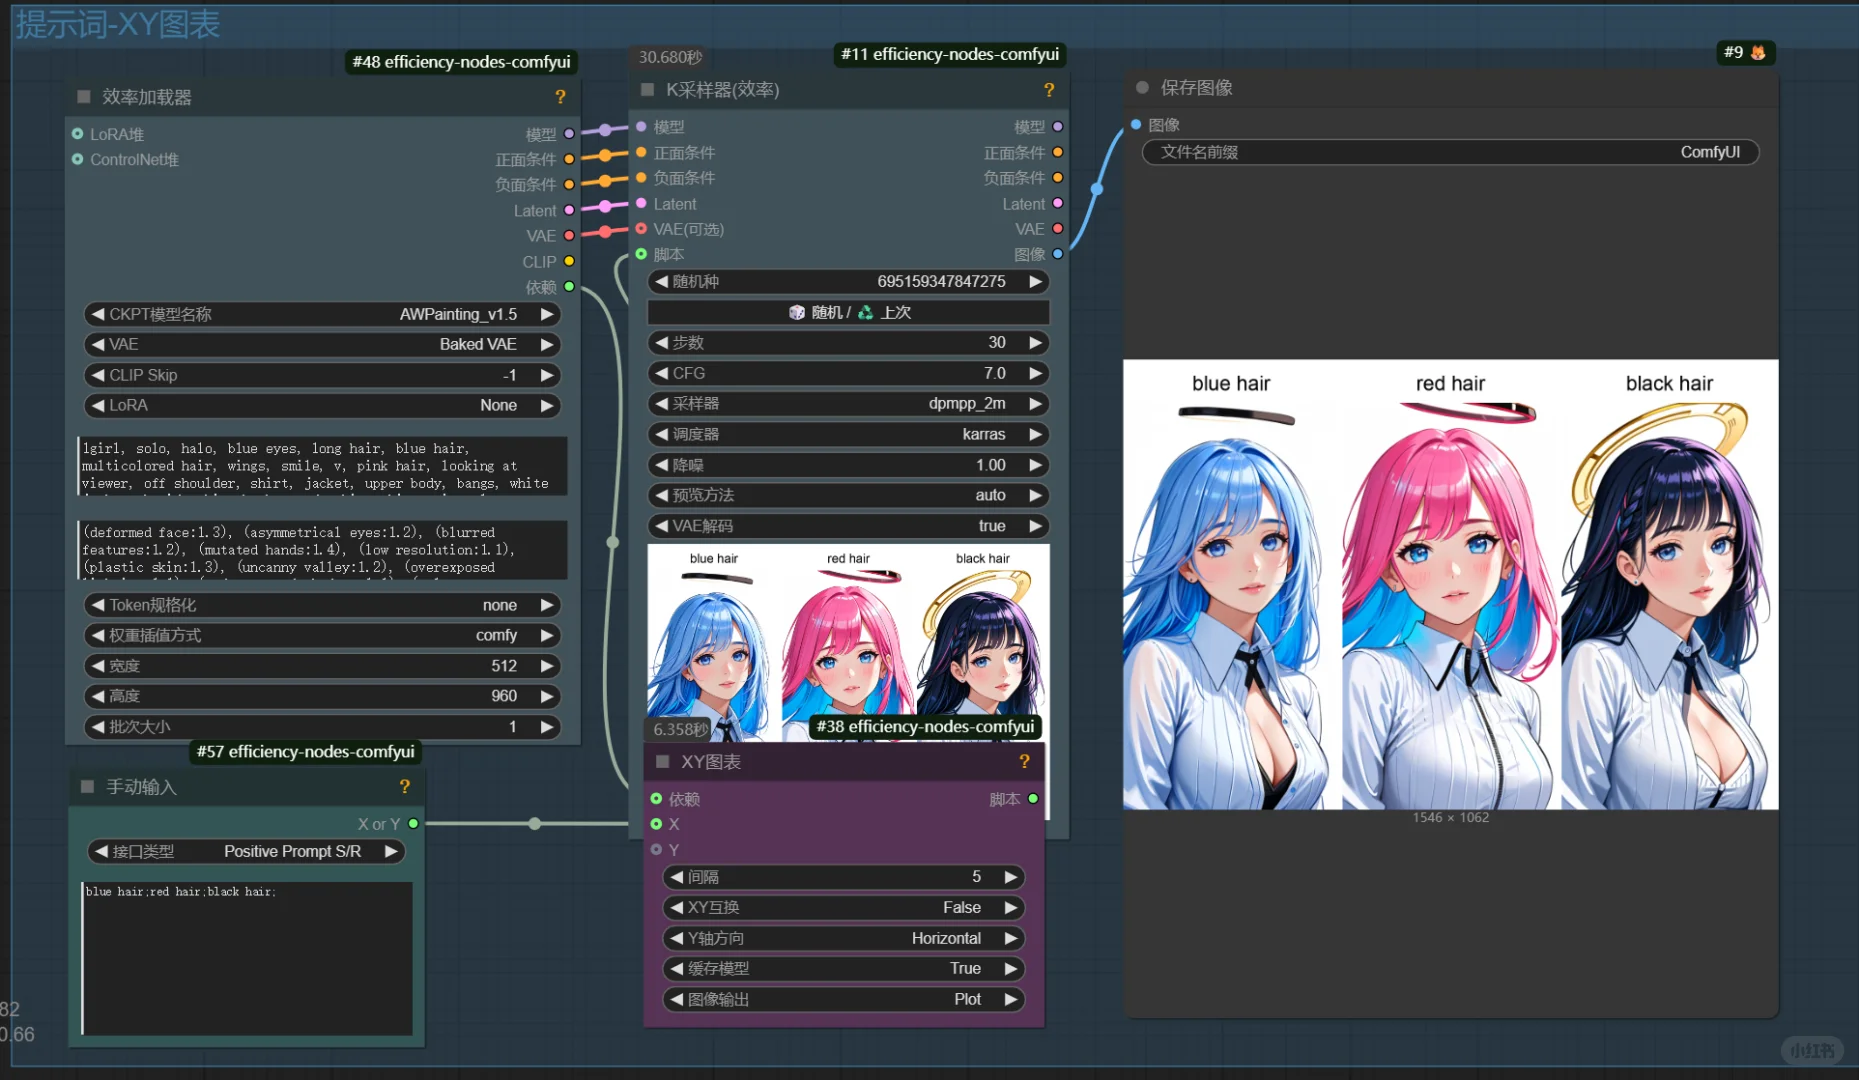Open the CKPT模型名称 dropdown showing AWPainting_v1.5
The width and height of the screenshot is (1859, 1080).
click(322, 314)
